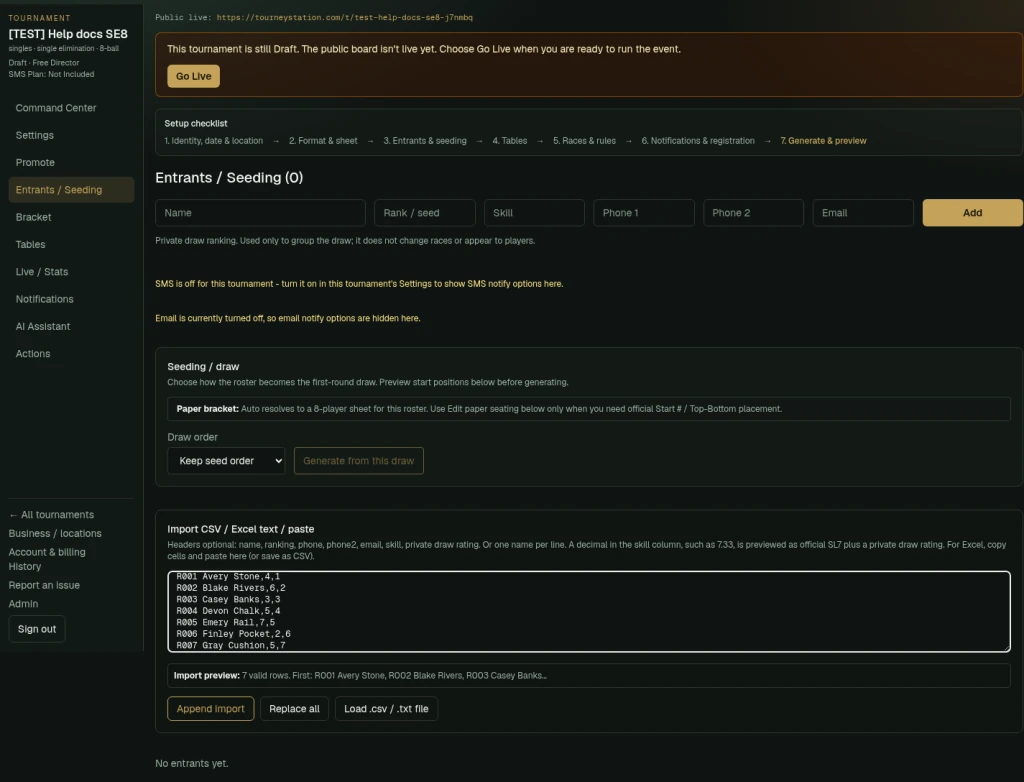Click the 'R007 Gray Cushion,5,7' line

[231, 645]
